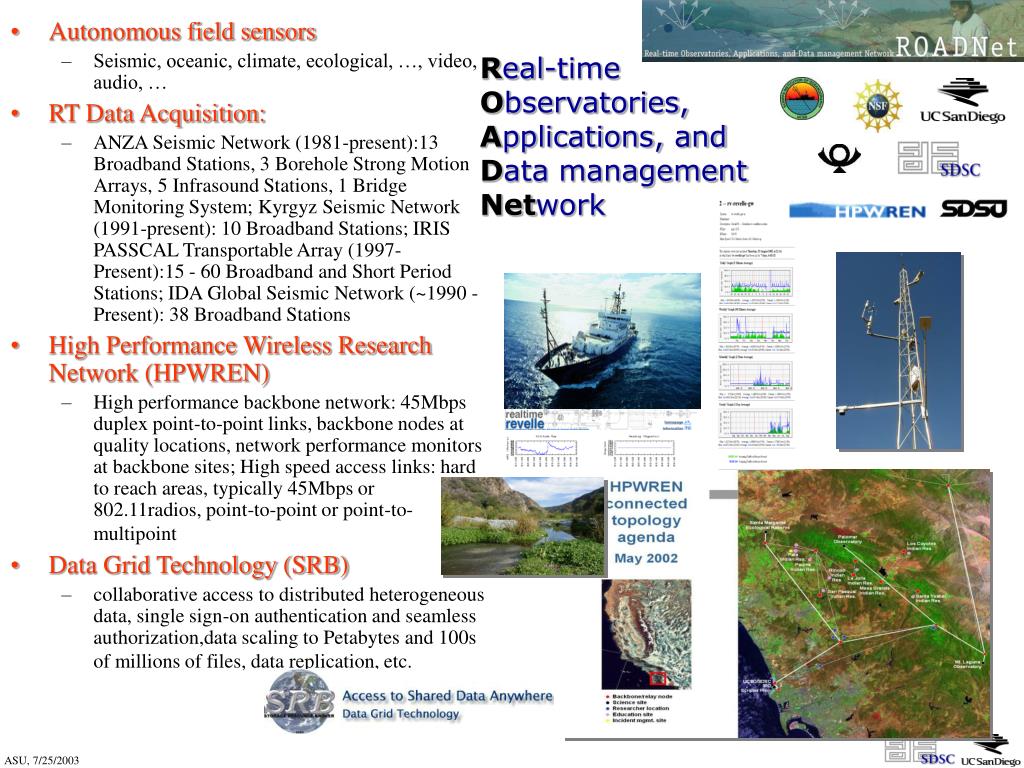Click the 'Network' title line
1024x768 pixels.
[543, 205]
